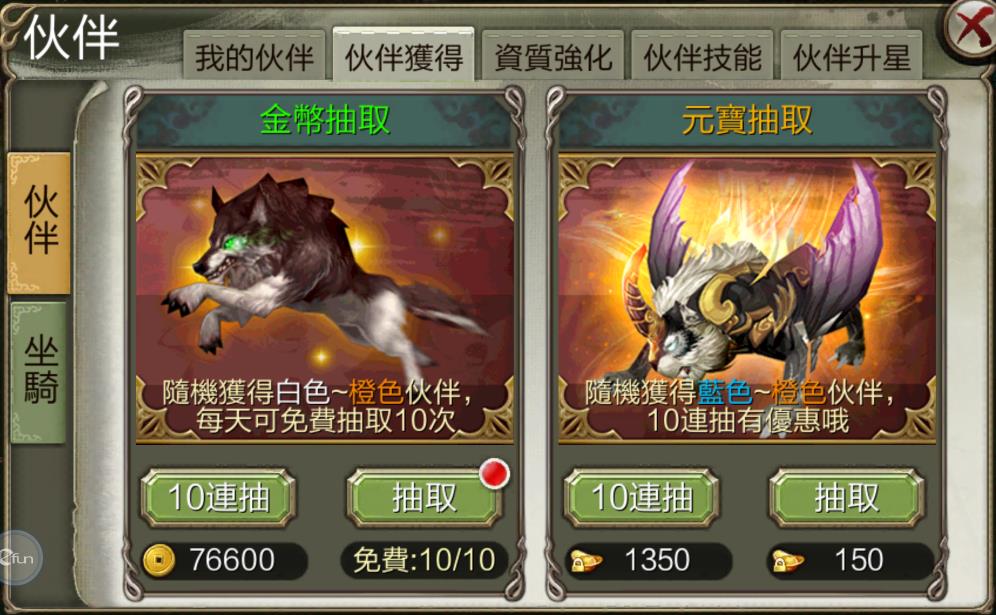The height and width of the screenshot is (615, 996).
Task: Click 10連抽 under gold coin draw
Action: (x=218, y=497)
